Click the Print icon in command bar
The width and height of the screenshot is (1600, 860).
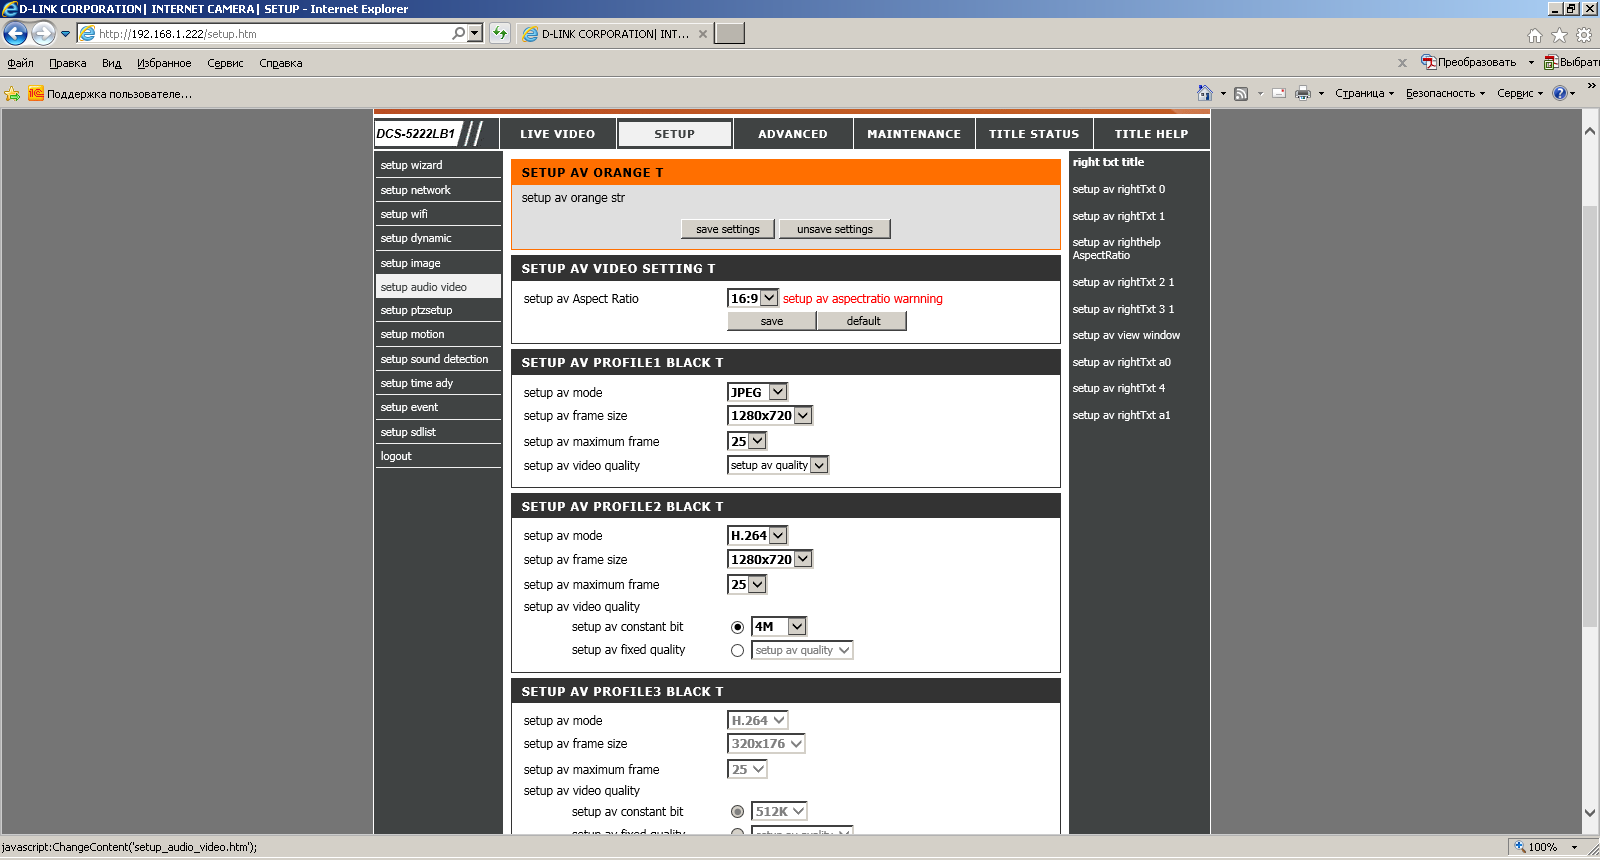click(x=1302, y=93)
